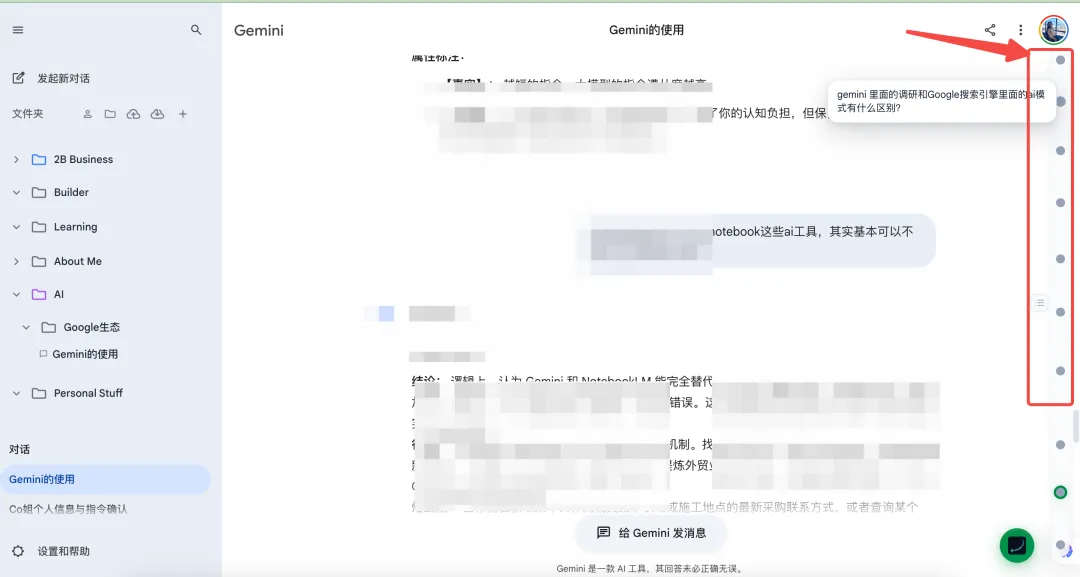Click the topmost timeline dot below avatar
The height and width of the screenshot is (577, 1080).
click(1061, 61)
